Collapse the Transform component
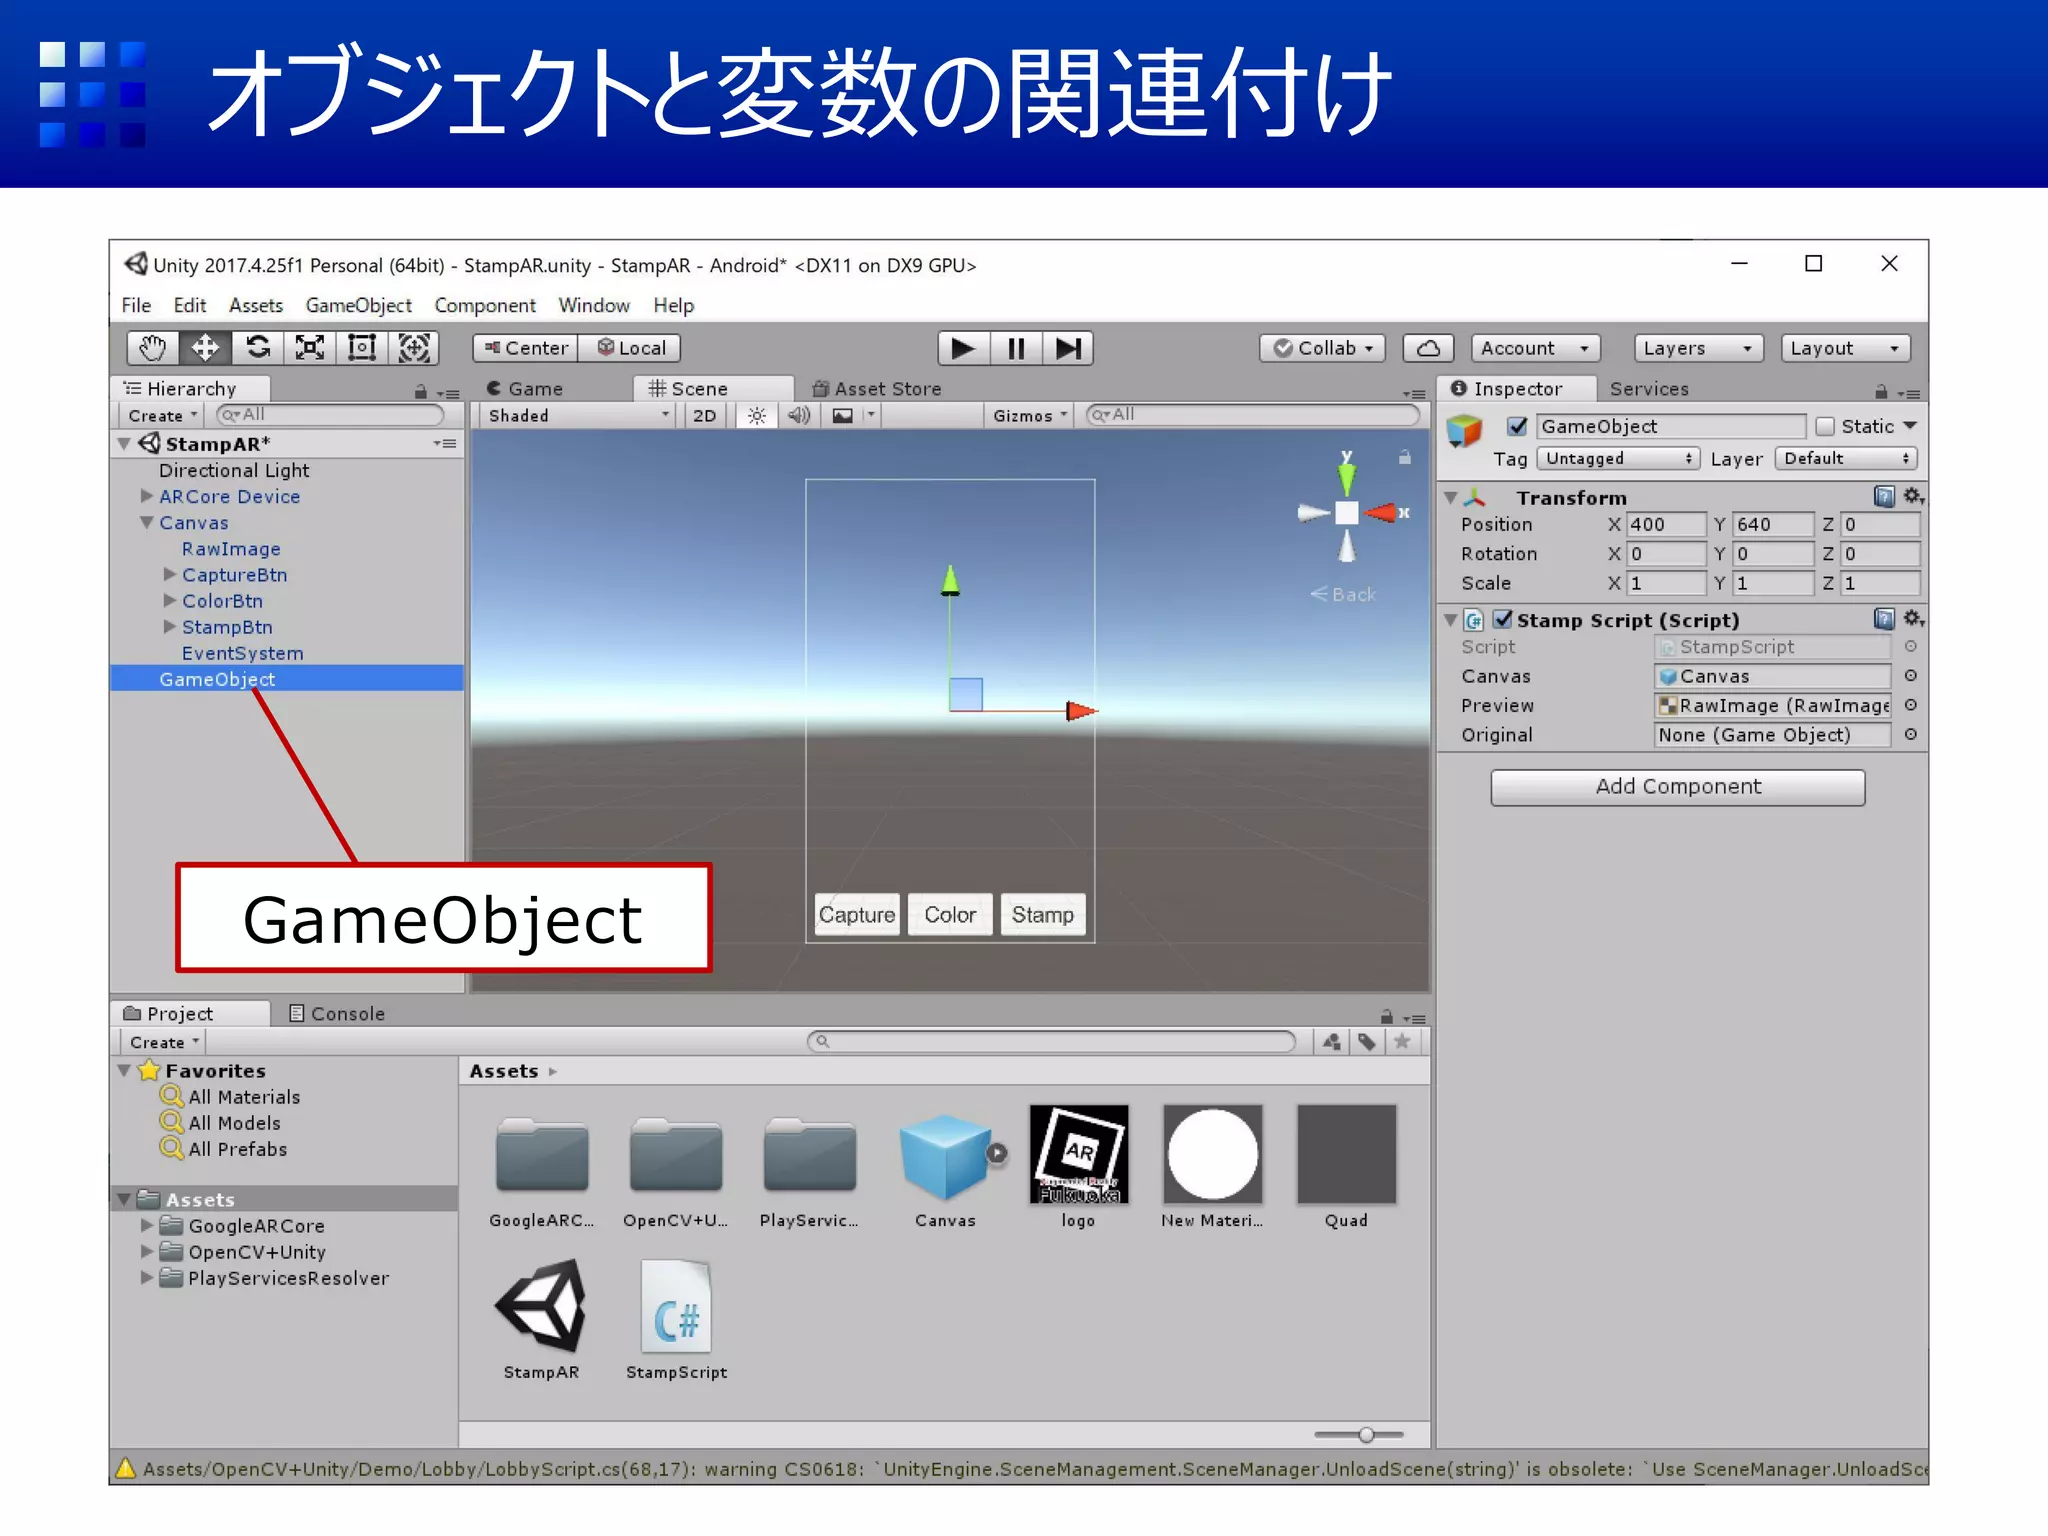The height and width of the screenshot is (1536, 2048). [x=1451, y=497]
